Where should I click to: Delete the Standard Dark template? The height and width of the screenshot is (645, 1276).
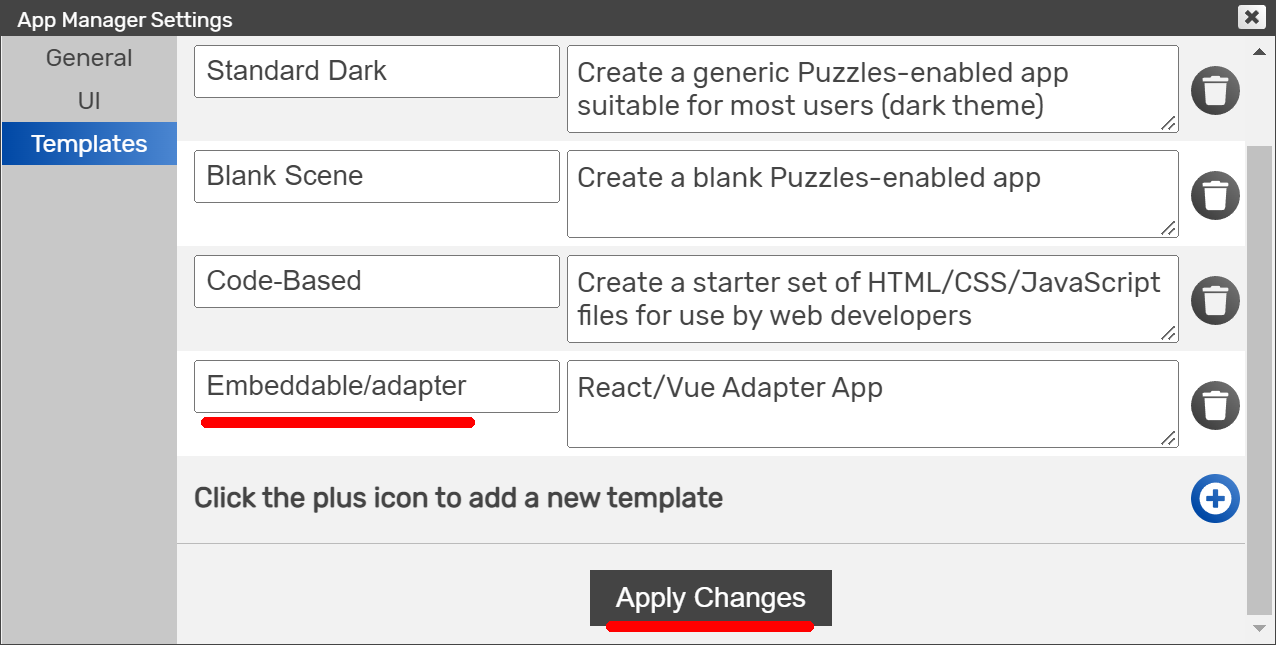1215,91
